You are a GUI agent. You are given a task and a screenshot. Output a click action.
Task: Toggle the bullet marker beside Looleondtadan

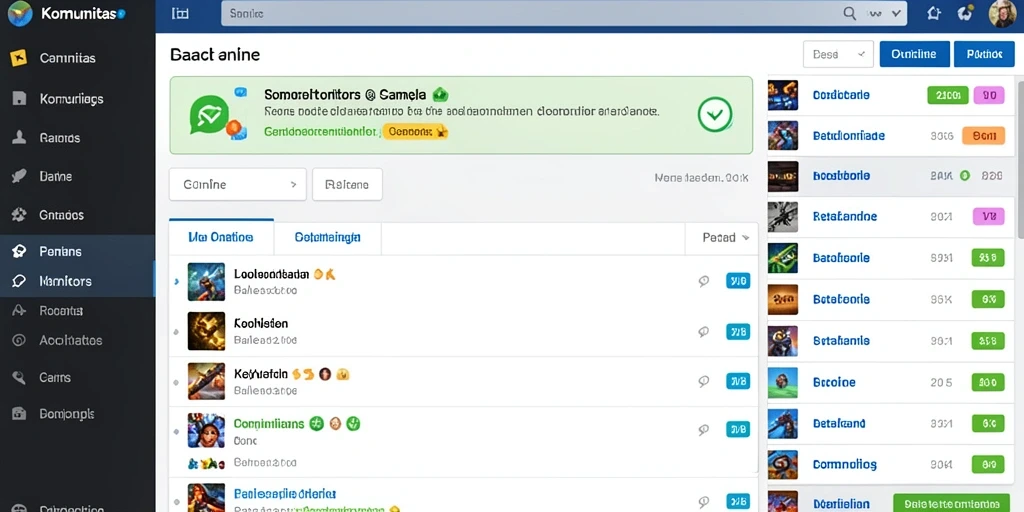[x=176, y=281]
